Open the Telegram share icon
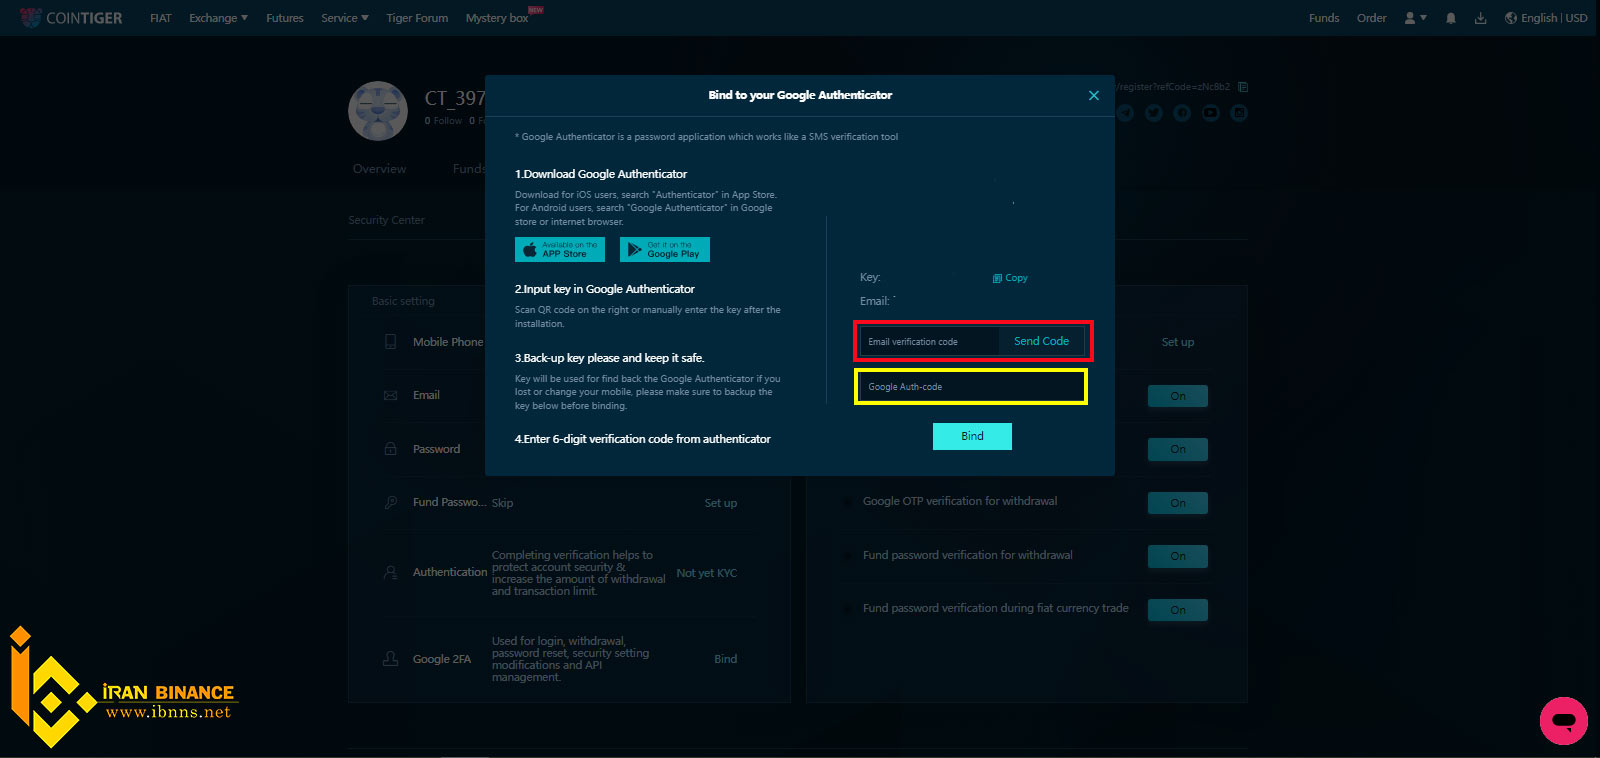The height and width of the screenshot is (758, 1600). pyautogui.click(x=1126, y=113)
